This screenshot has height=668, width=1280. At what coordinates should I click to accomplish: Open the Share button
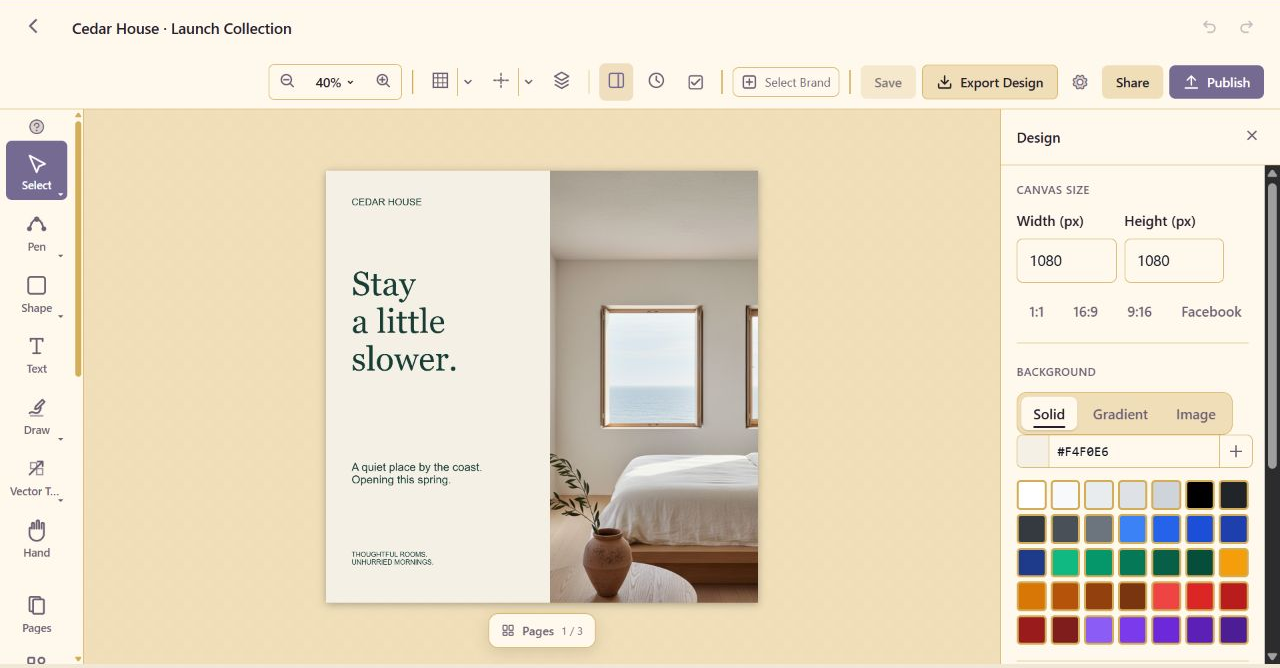[x=1132, y=82]
